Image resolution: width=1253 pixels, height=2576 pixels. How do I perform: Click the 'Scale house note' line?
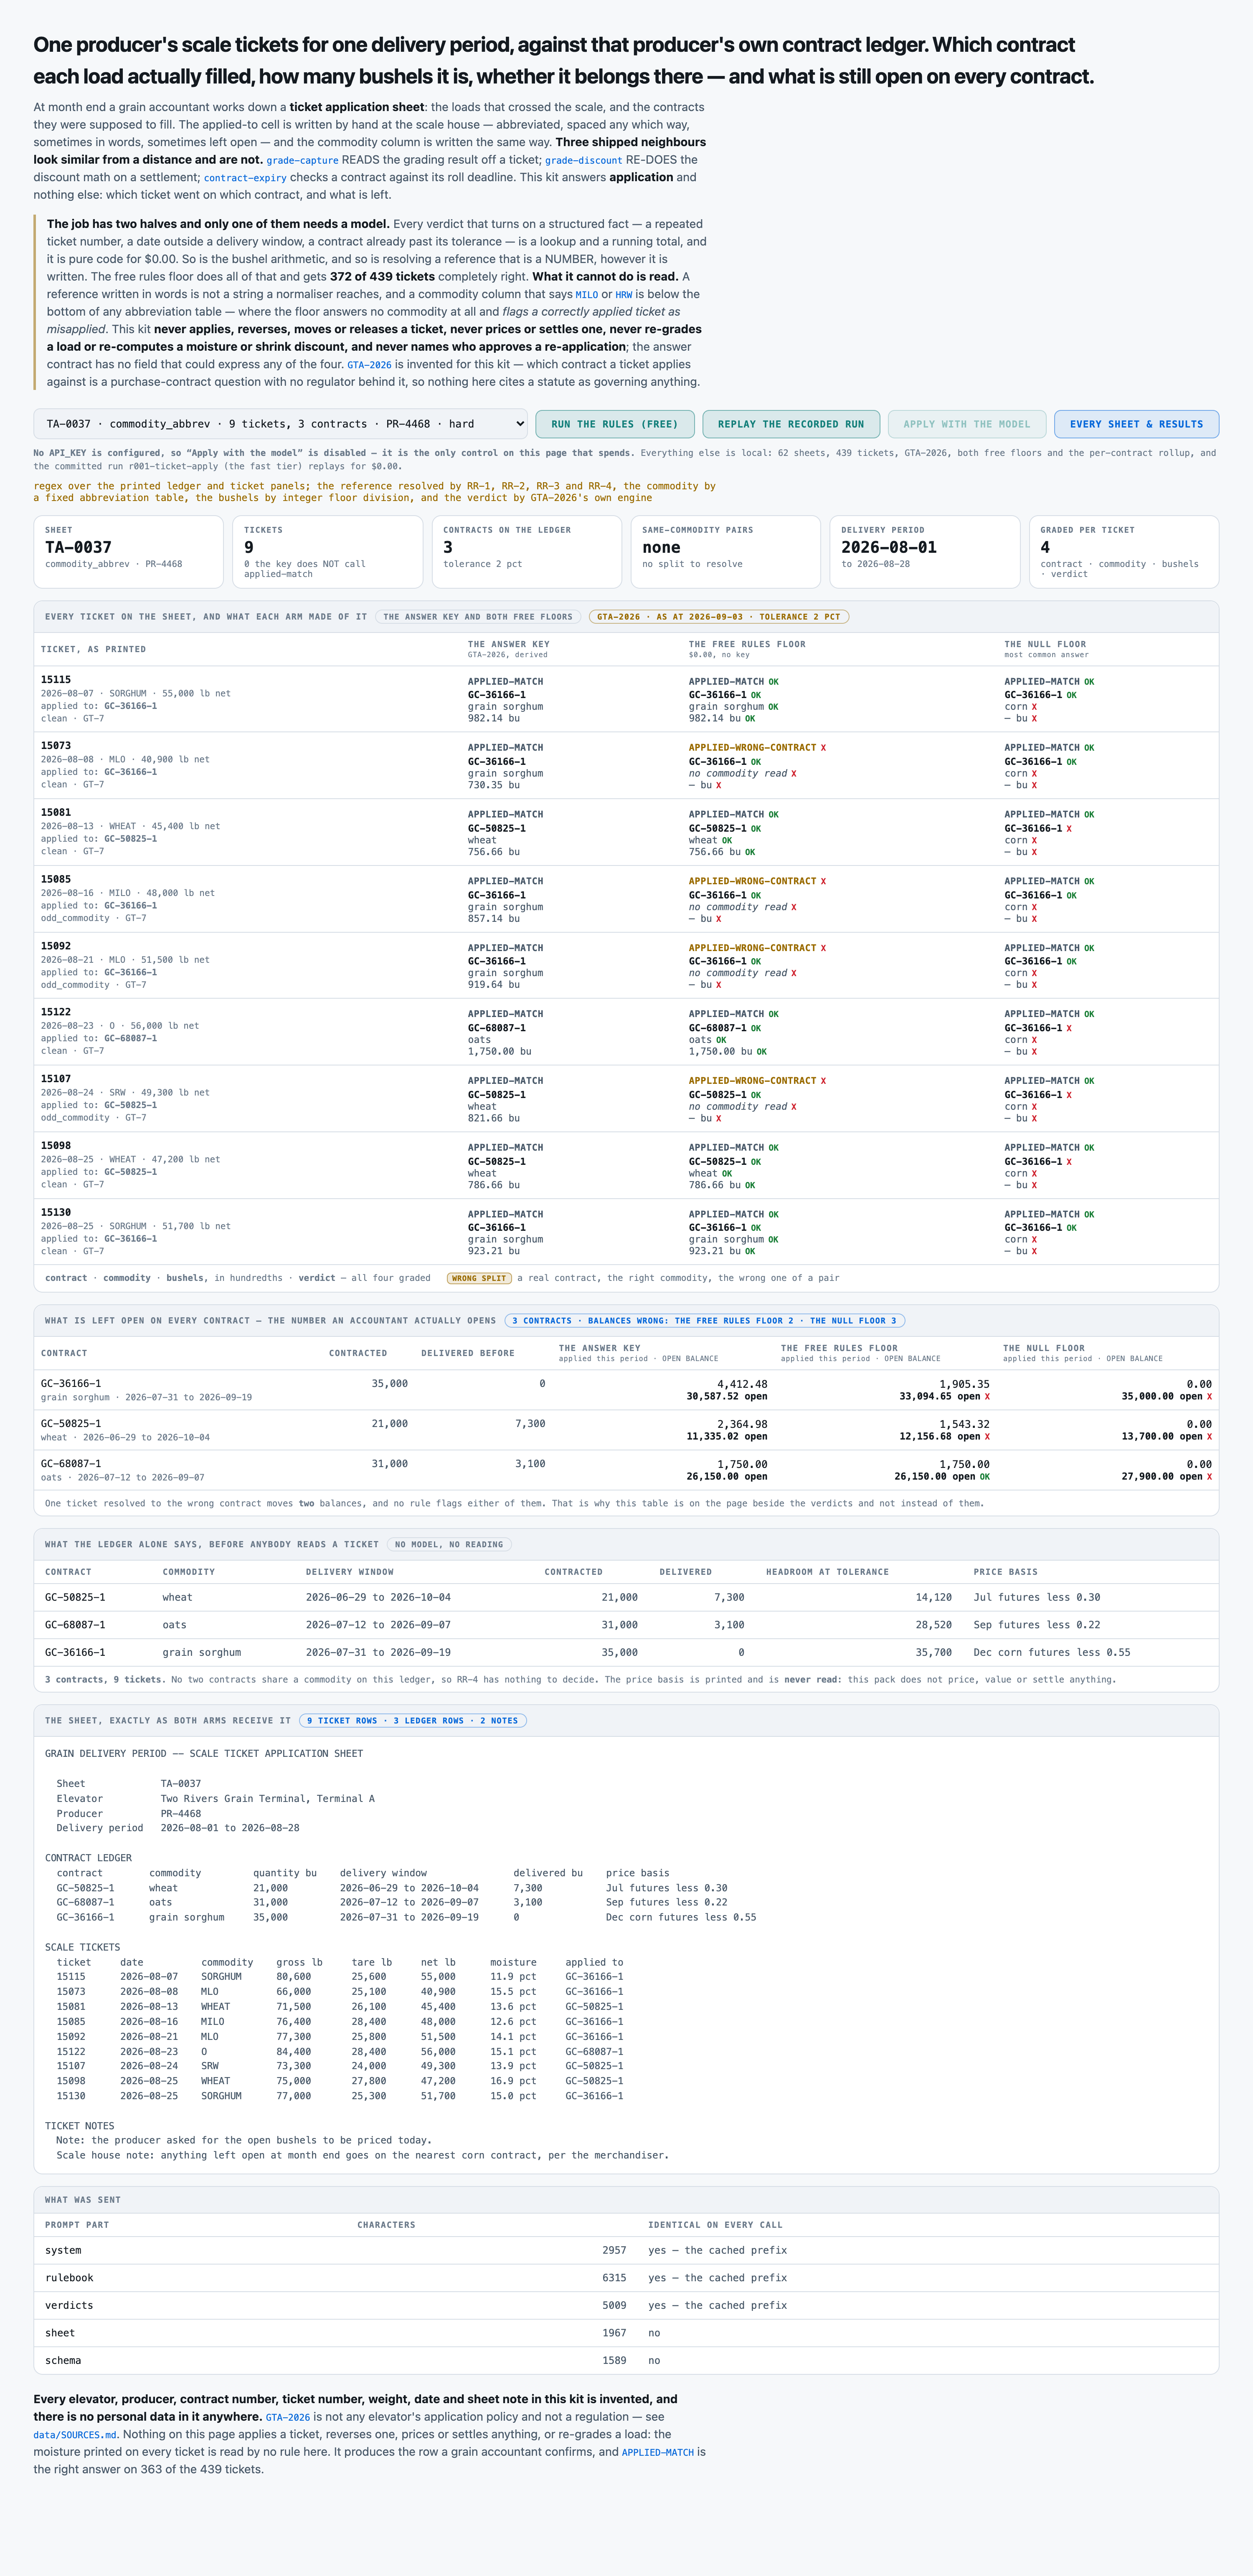click(x=363, y=2156)
